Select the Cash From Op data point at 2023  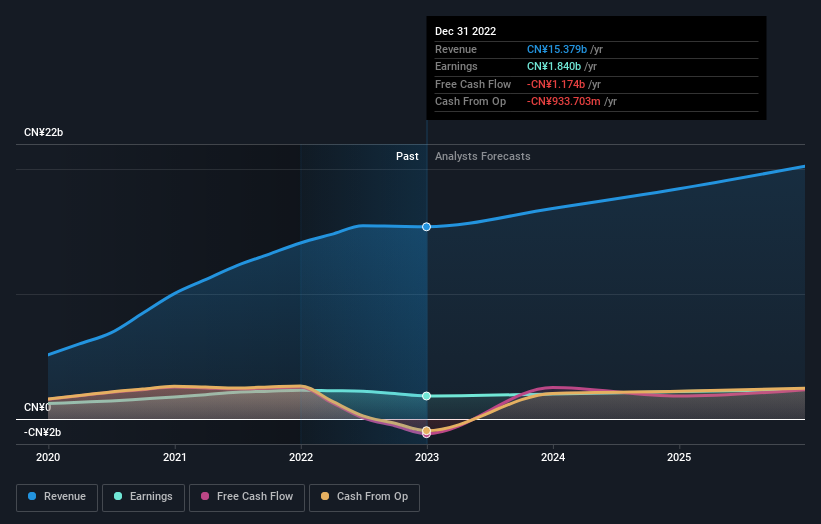[427, 430]
